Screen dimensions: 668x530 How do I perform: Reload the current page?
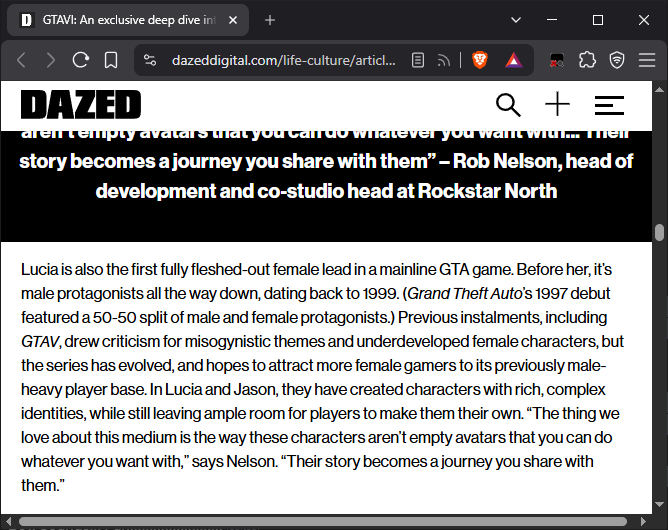coord(81,60)
